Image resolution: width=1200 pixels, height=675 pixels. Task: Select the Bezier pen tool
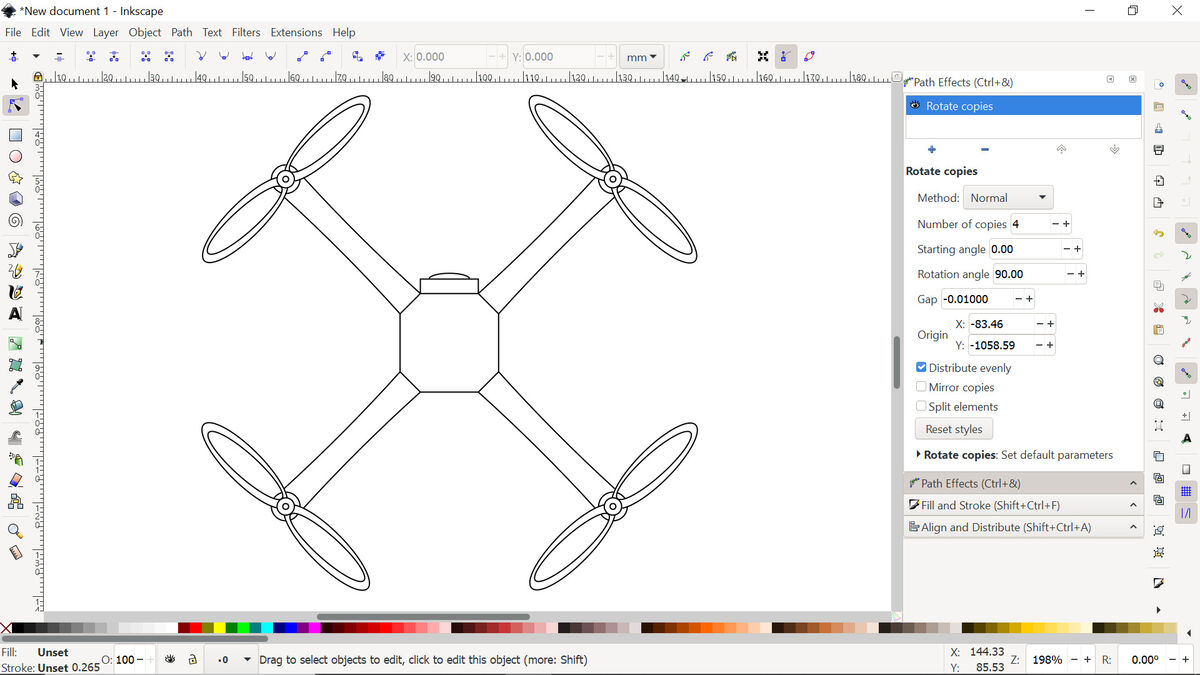tap(15, 250)
